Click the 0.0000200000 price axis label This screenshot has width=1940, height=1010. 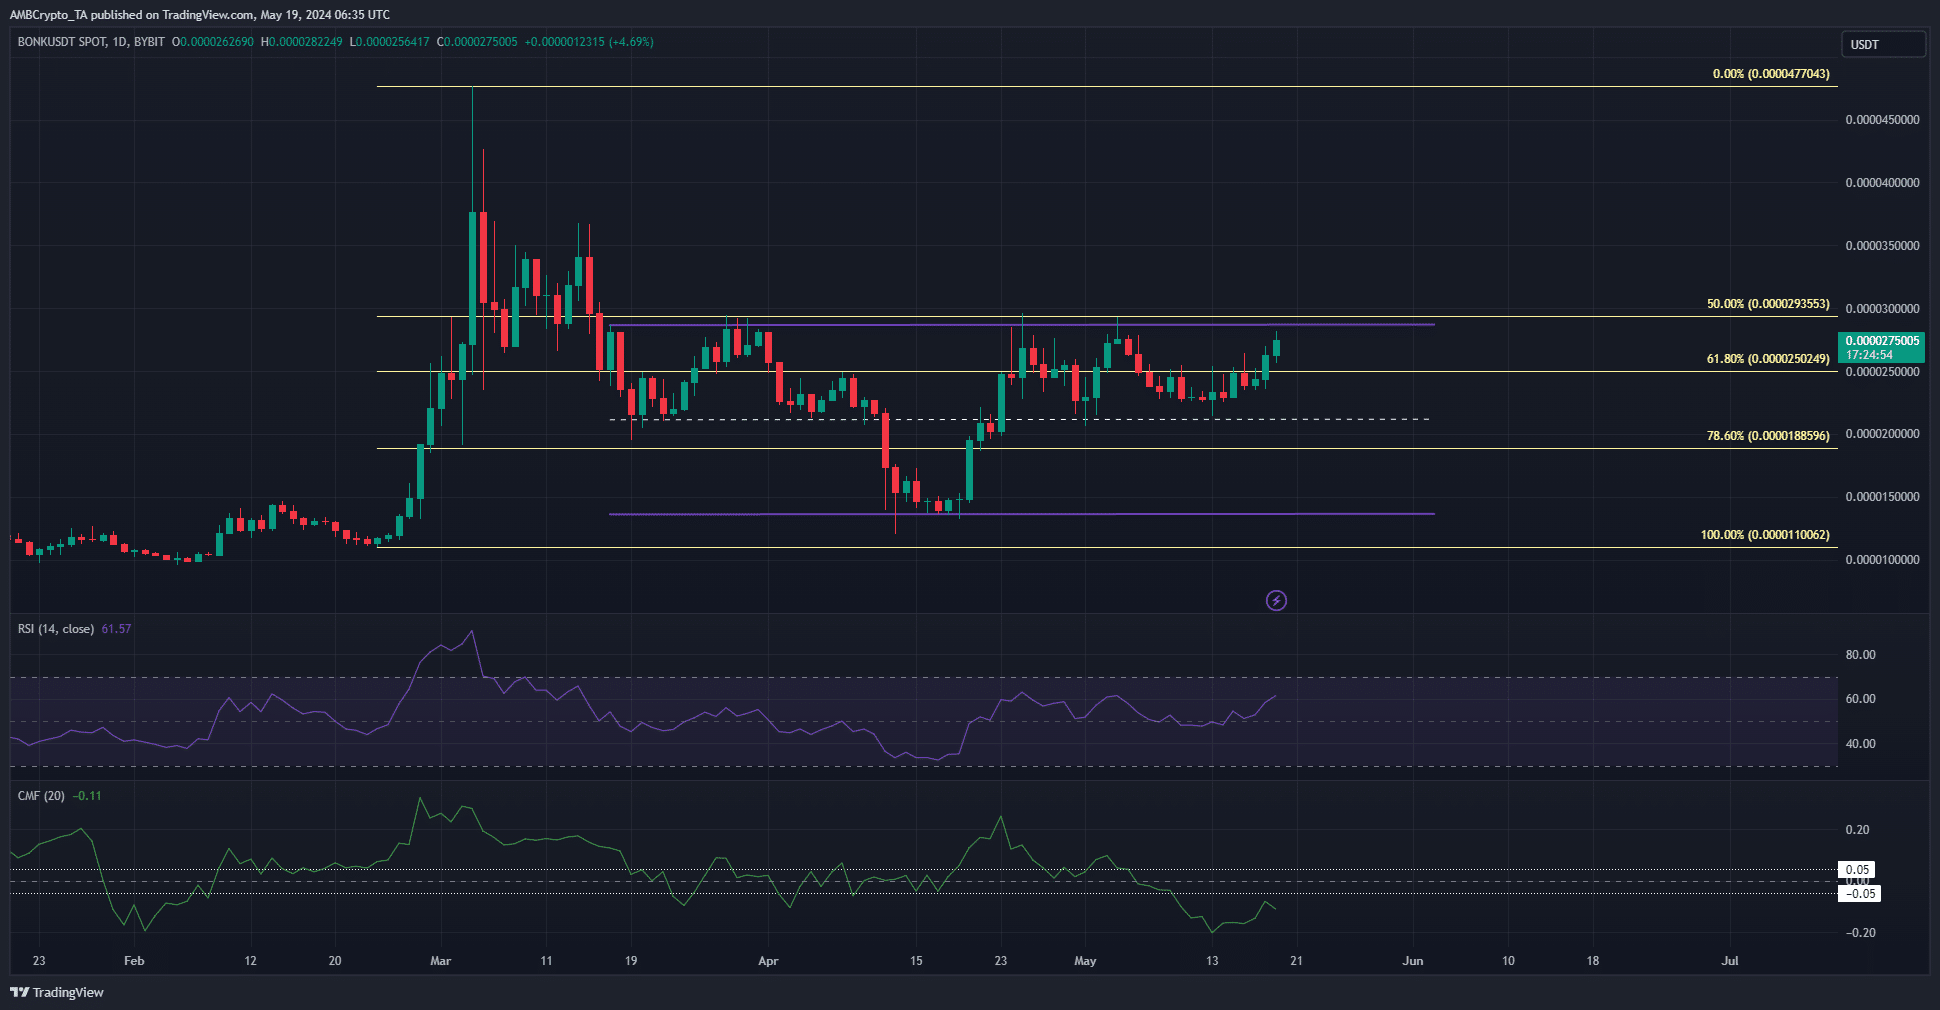tap(1882, 434)
